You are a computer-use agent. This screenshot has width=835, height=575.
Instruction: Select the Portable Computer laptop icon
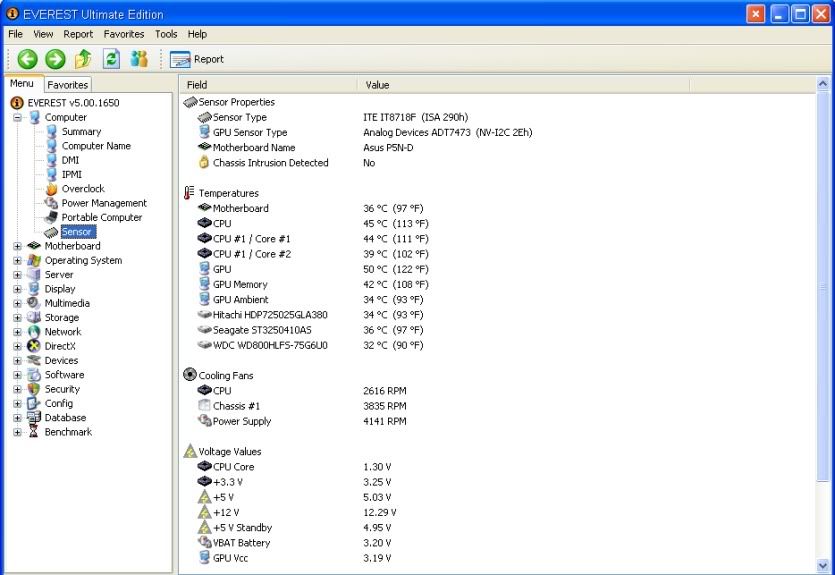(x=52, y=217)
